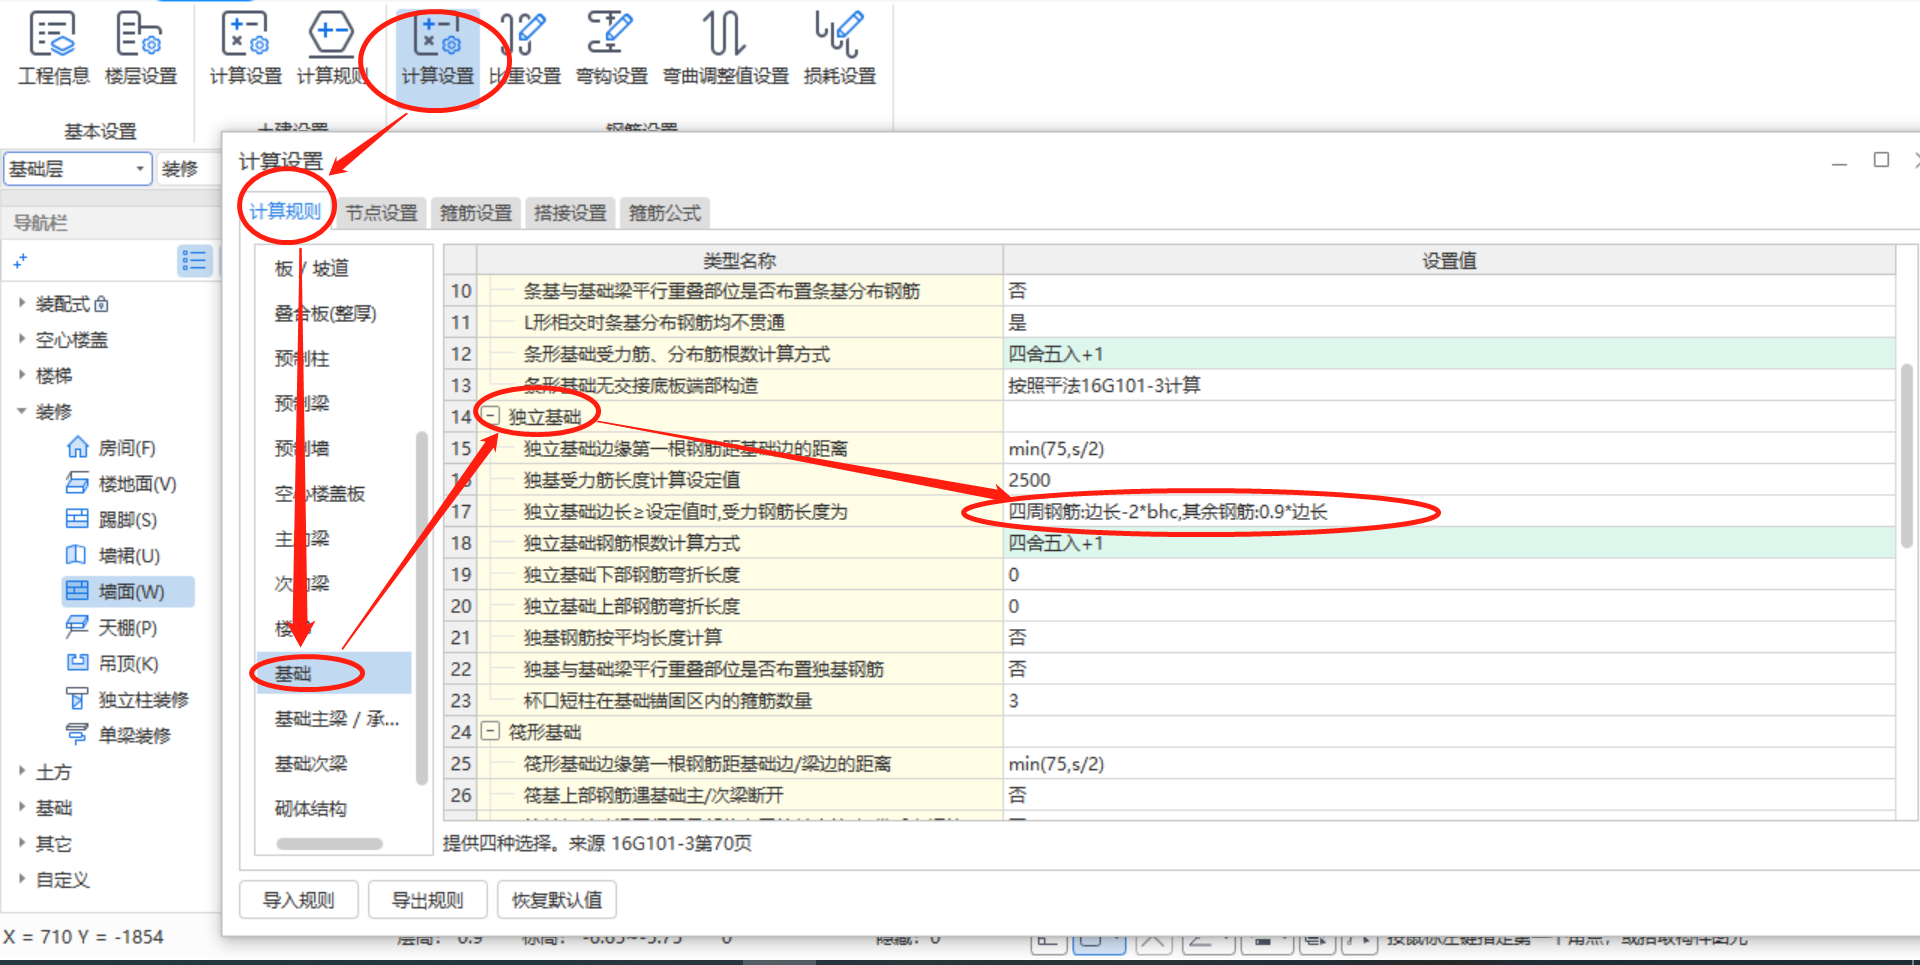Switch to the 搭接设置 tab
This screenshot has width=1920, height=965.
pyautogui.click(x=570, y=212)
